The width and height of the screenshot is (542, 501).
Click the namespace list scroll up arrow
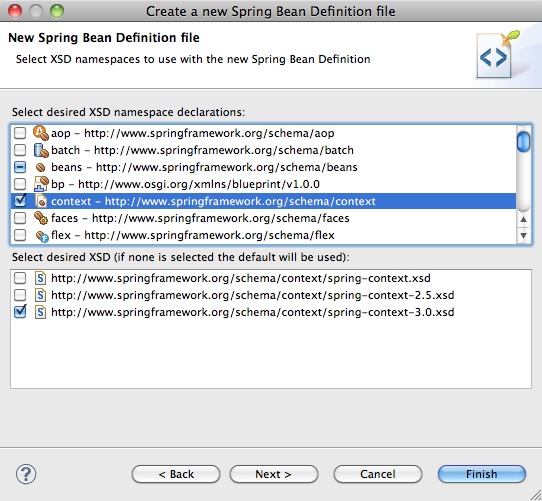tap(523, 219)
